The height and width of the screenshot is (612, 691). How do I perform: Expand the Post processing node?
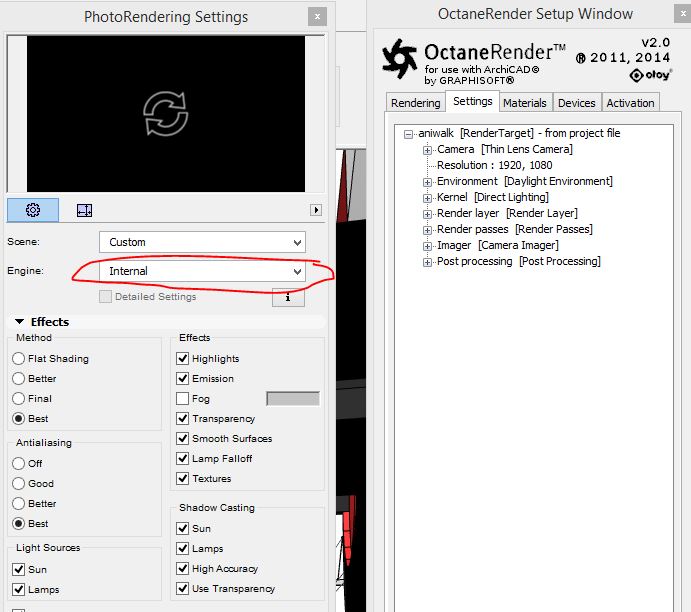[427, 262]
